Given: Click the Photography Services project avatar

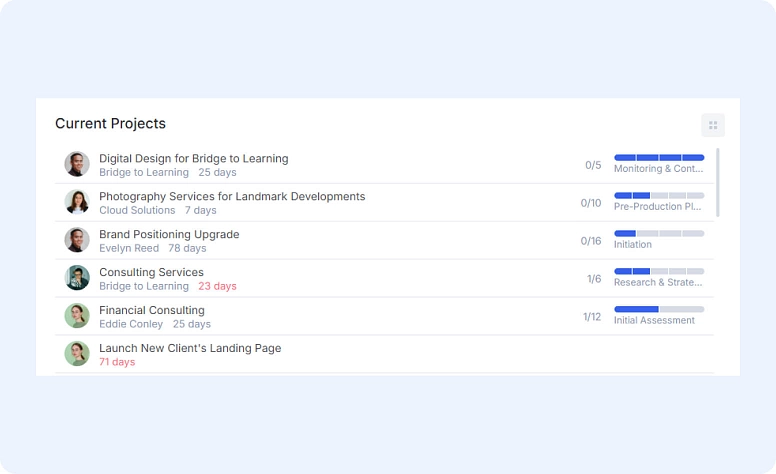Looking at the screenshot, I should click(77, 202).
